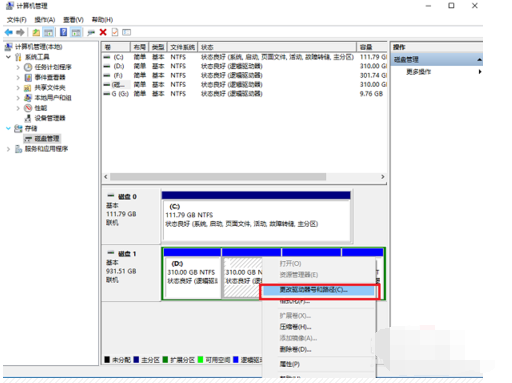Open the 操作(A) menu
This screenshot has height=383, width=512.
point(45,20)
